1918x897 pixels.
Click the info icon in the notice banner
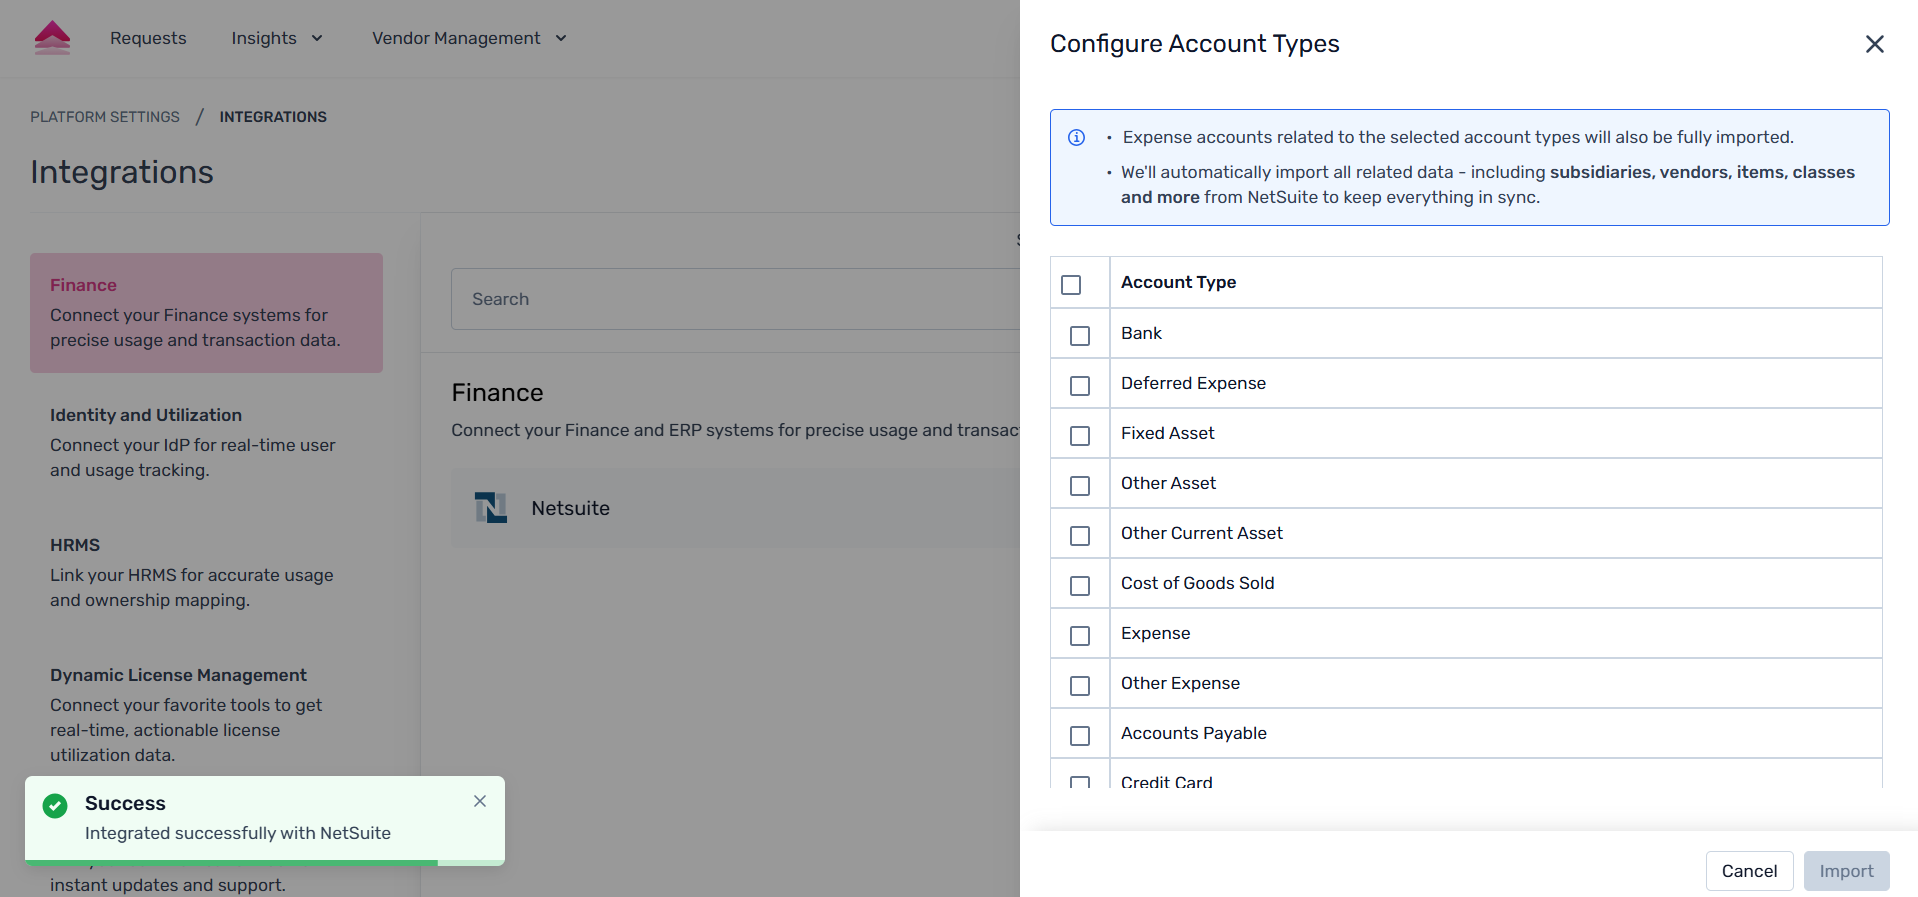click(x=1076, y=138)
